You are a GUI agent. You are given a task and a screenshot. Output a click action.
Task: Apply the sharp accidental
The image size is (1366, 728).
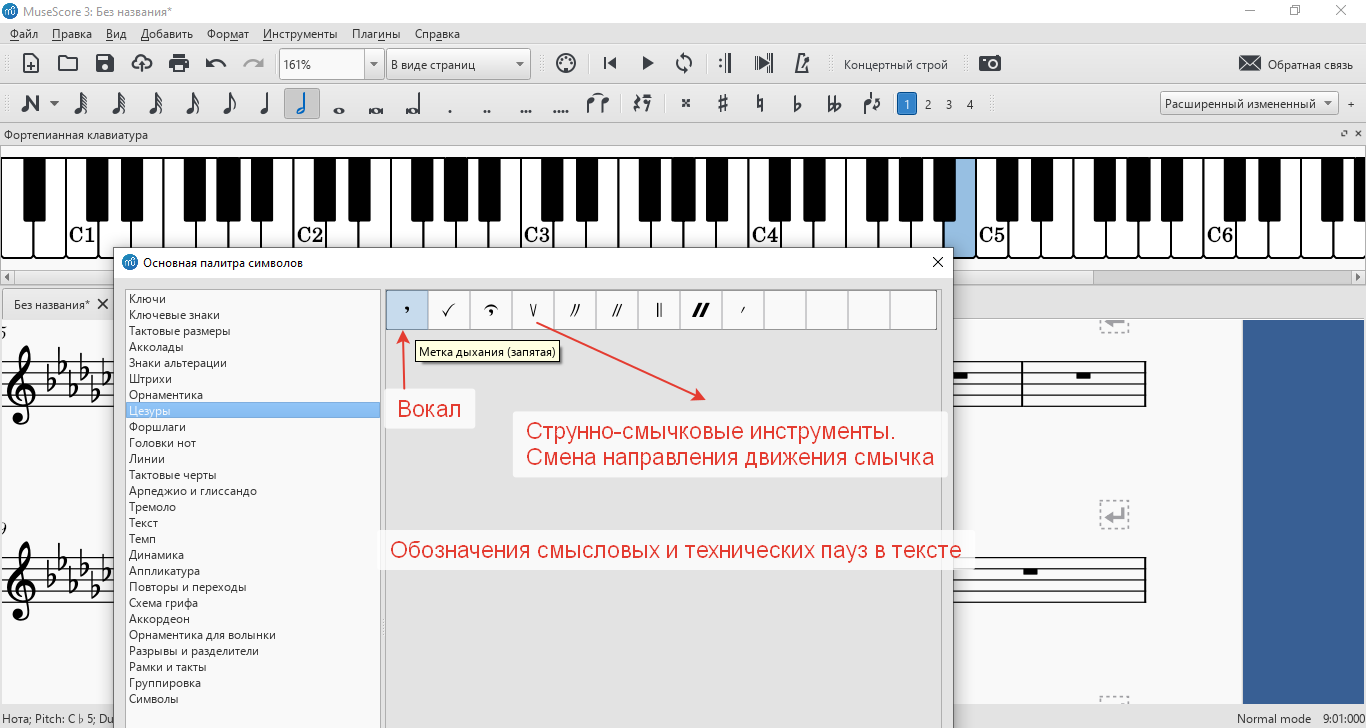(x=722, y=104)
